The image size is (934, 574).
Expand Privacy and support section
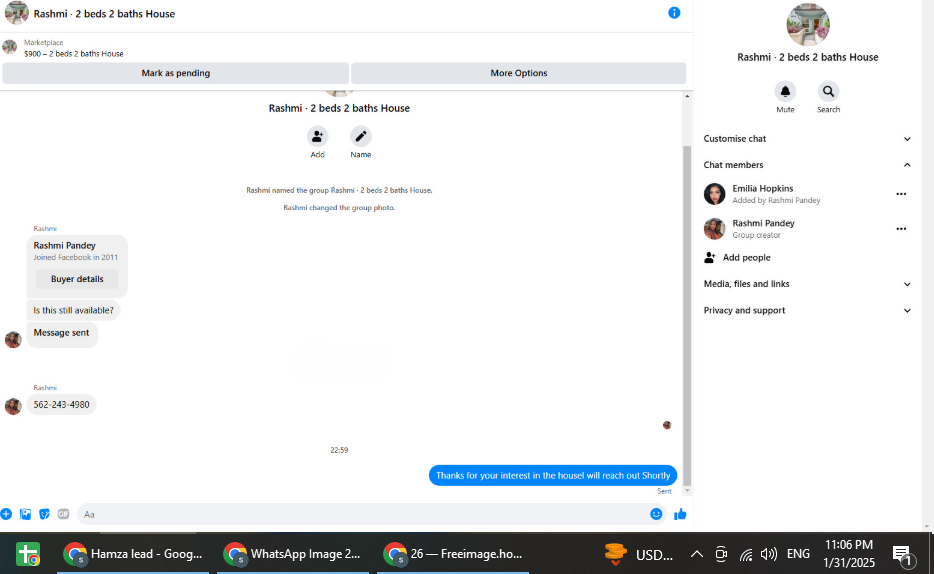coord(807,310)
